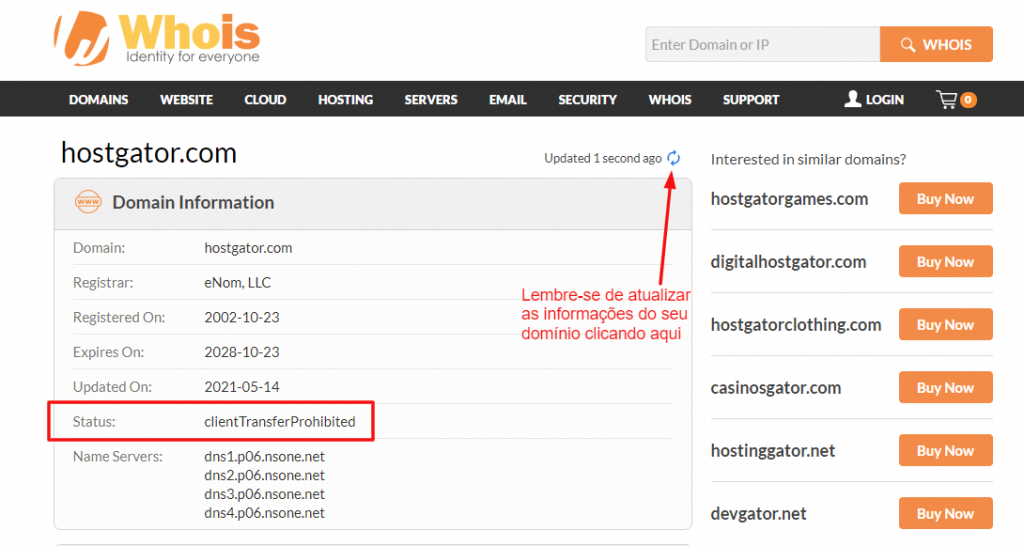1024x546 pixels.
Task: Click the hostgator.com page heading
Action: click(x=149, y=153)
